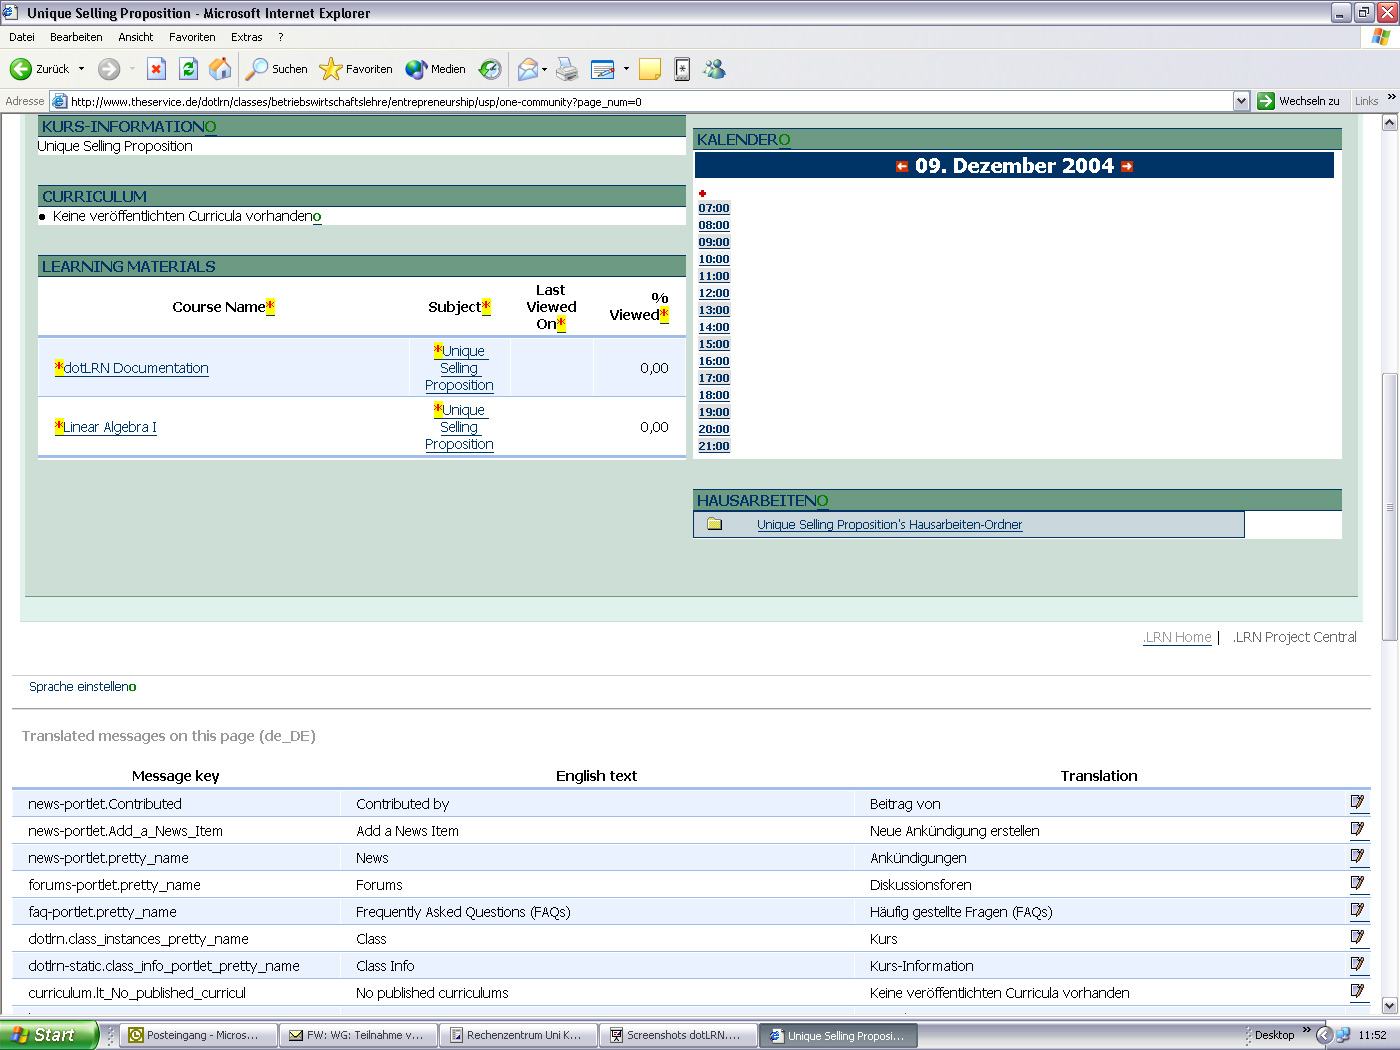The image size is (1400, 1050).
Task: Open the Hausarbeiten folder icon
Action: 714,523
